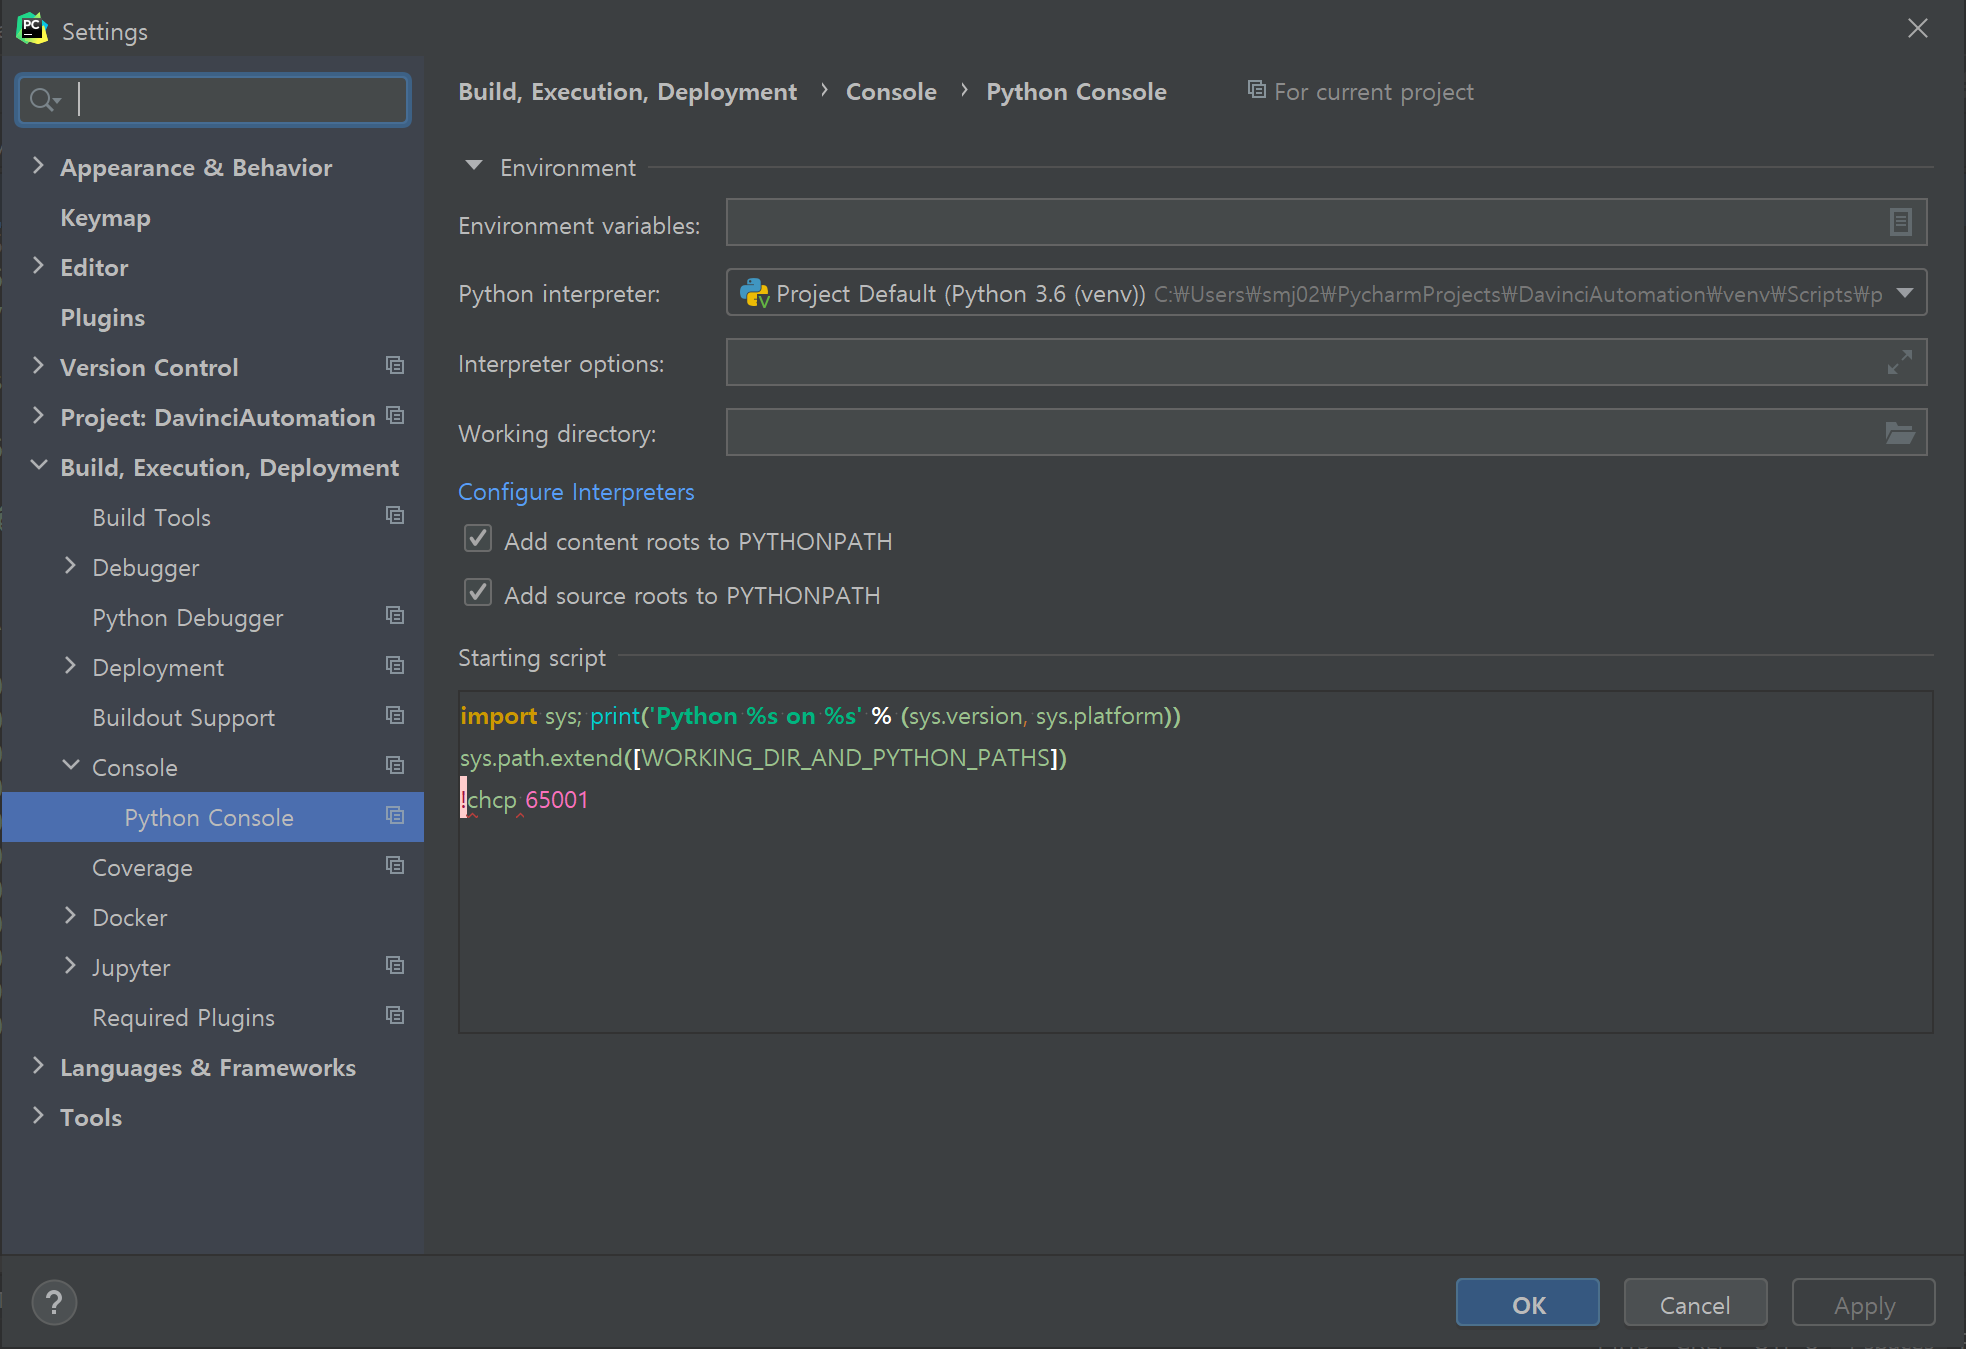Click project-level icon beside Python Debugger
Viewport: 1966px width, 1349px height.
[x=395, y=616]
